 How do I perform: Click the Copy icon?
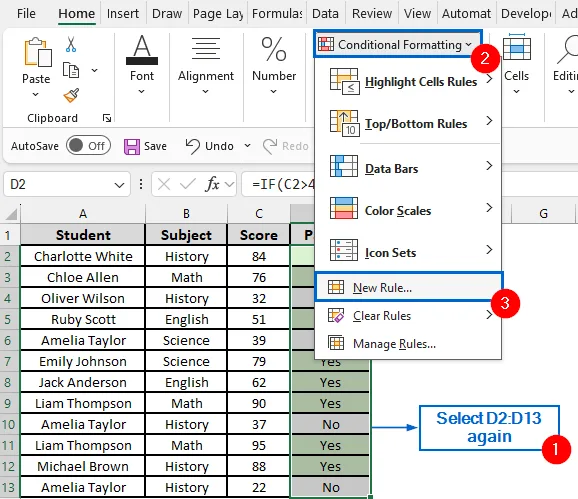71,70
